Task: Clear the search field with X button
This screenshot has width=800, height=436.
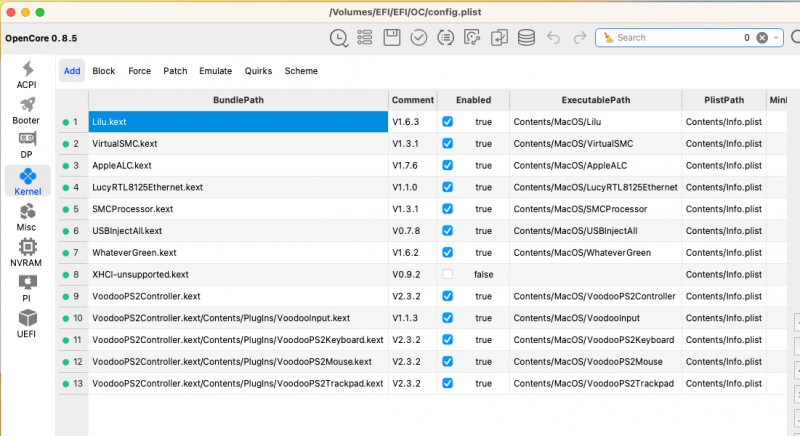Action: point(762,38)
